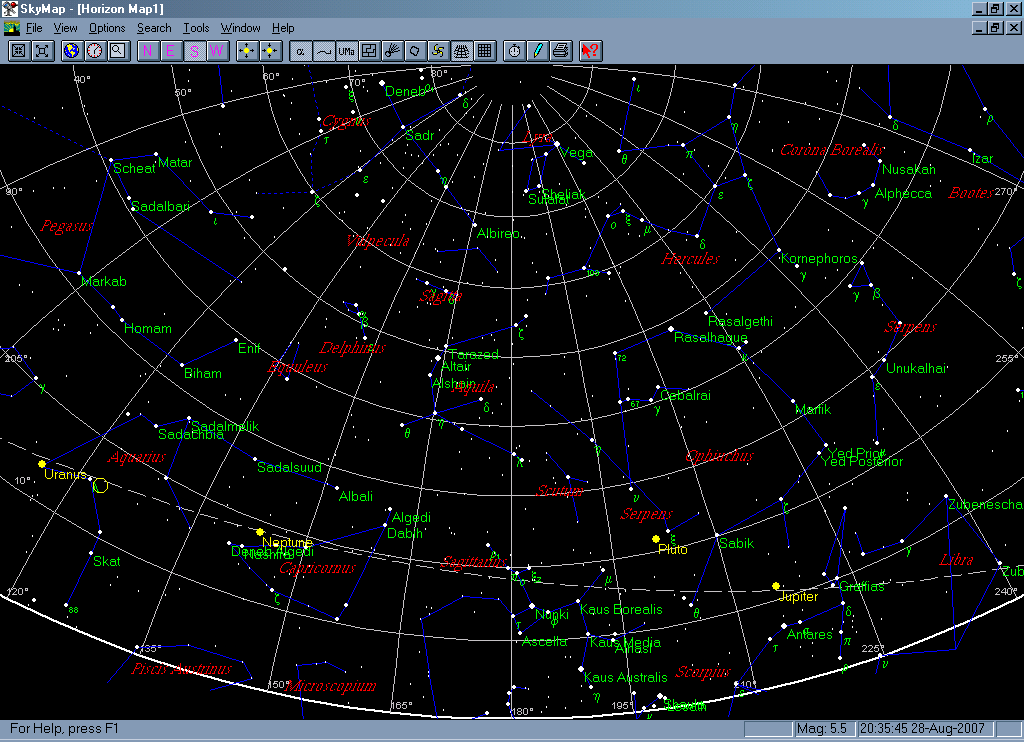Toggle the curved horizon grid button

pos(461,51)
